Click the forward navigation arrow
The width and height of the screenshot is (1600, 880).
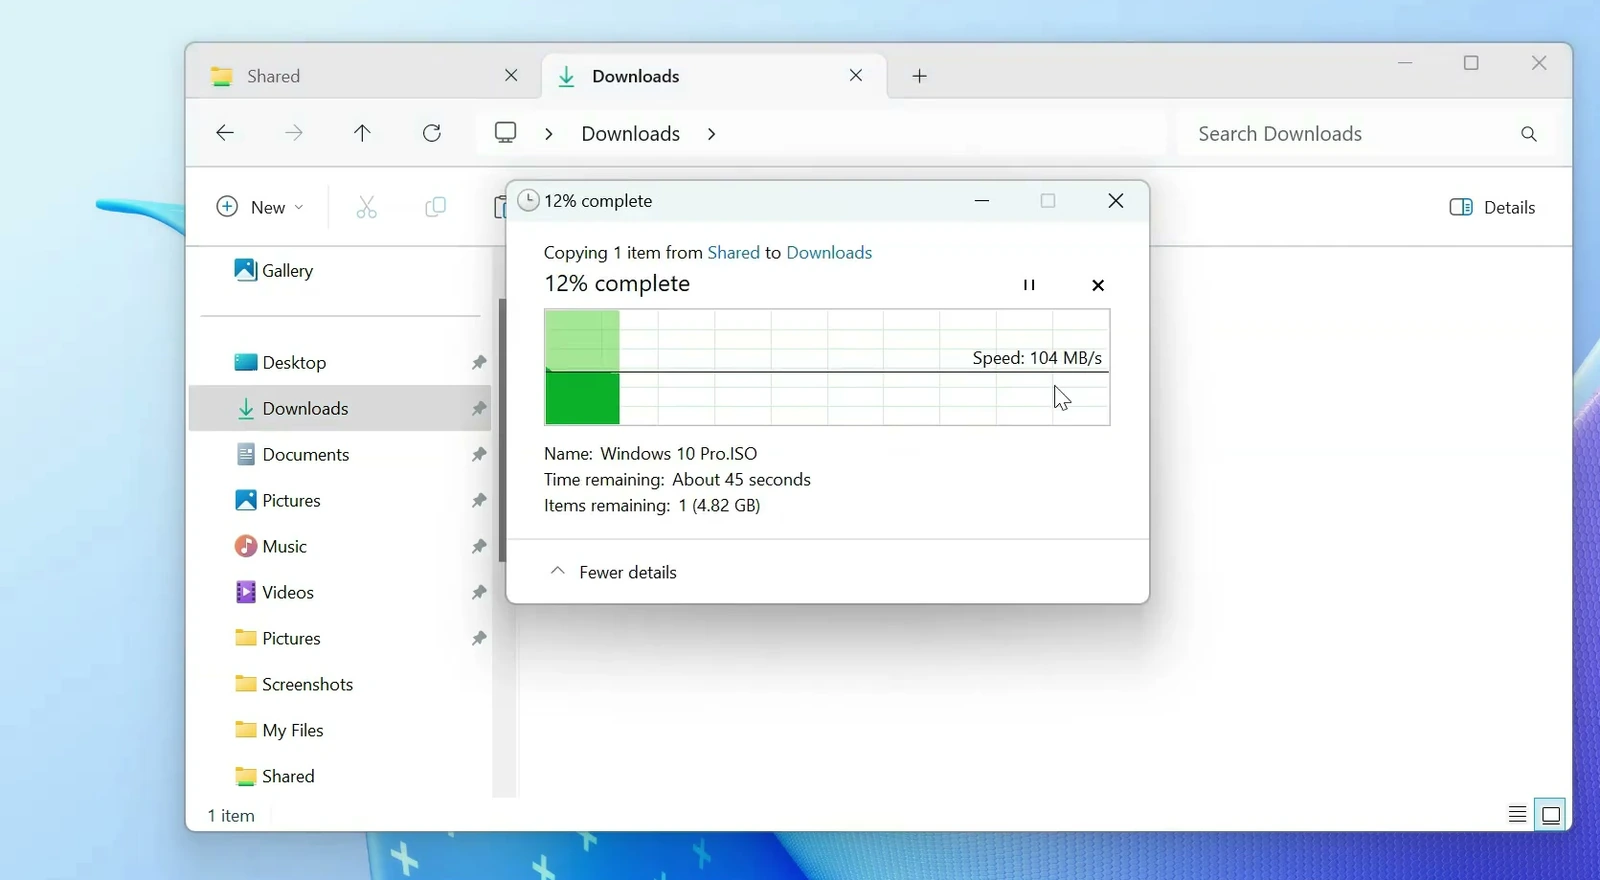coord(294,133)
